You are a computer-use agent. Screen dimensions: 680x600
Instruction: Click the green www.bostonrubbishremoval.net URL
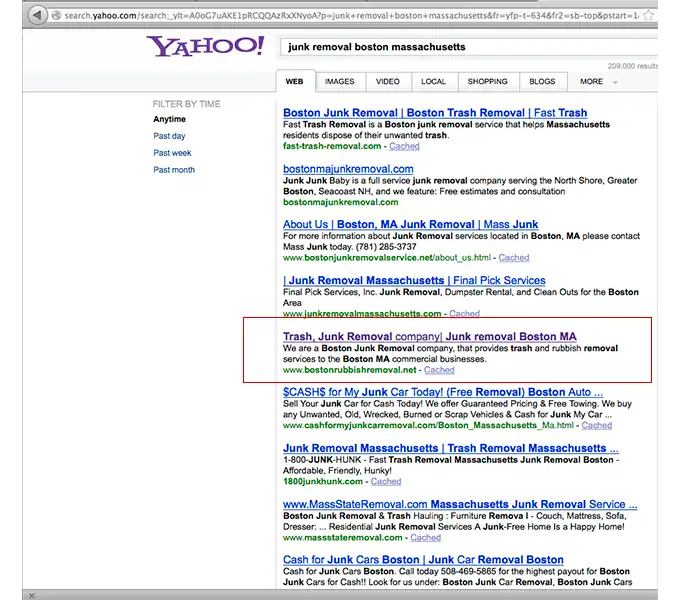[x=350, y=370]
